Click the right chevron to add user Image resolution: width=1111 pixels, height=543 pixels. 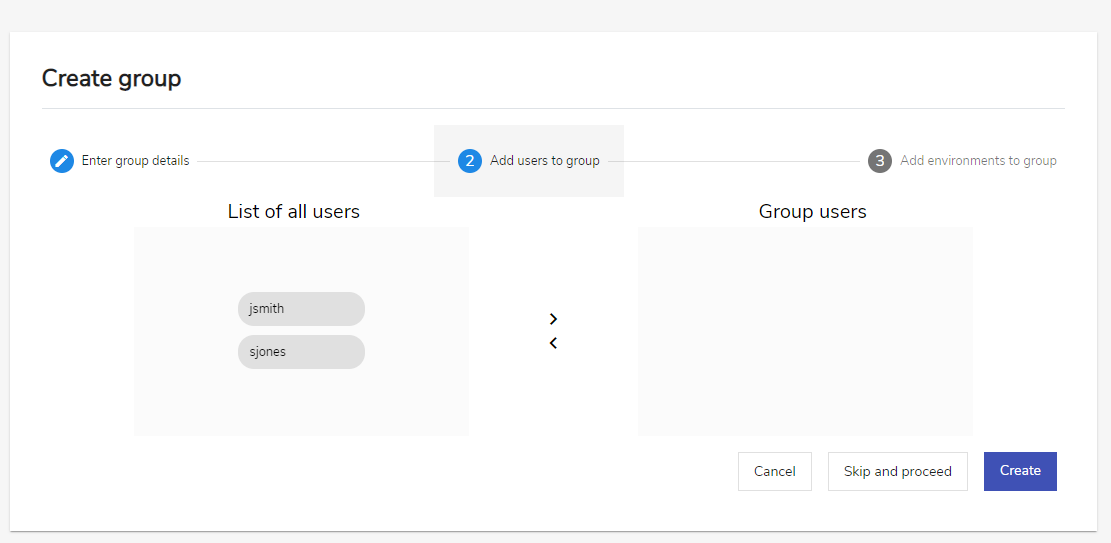pyautogui.click(x=553, y=319)
